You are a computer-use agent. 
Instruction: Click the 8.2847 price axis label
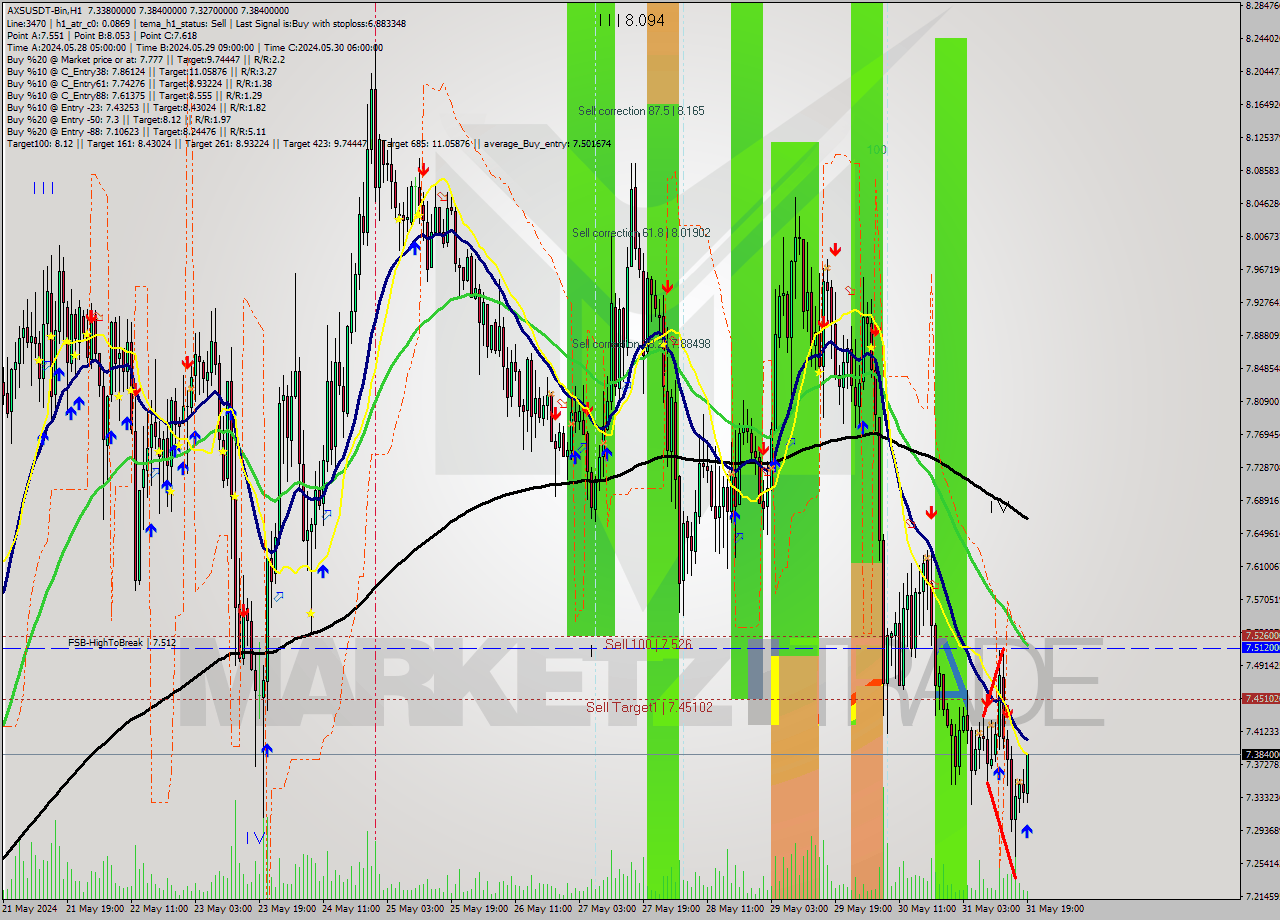click(x=1262, y=6)
